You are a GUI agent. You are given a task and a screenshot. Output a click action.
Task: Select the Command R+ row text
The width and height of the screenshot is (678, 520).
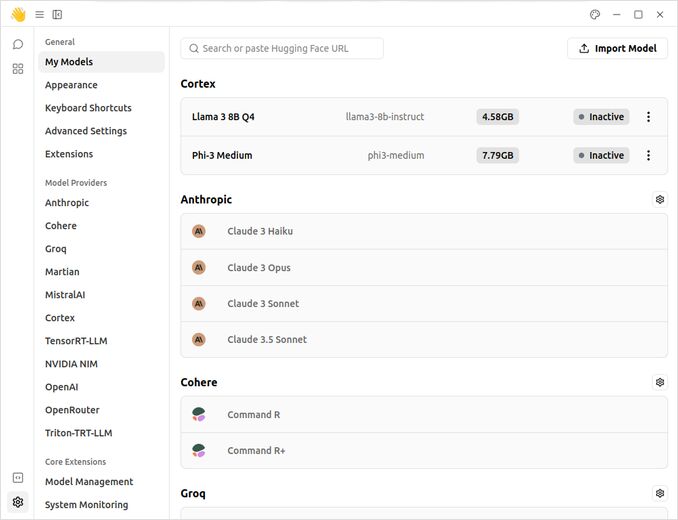[x=256, y=450]
